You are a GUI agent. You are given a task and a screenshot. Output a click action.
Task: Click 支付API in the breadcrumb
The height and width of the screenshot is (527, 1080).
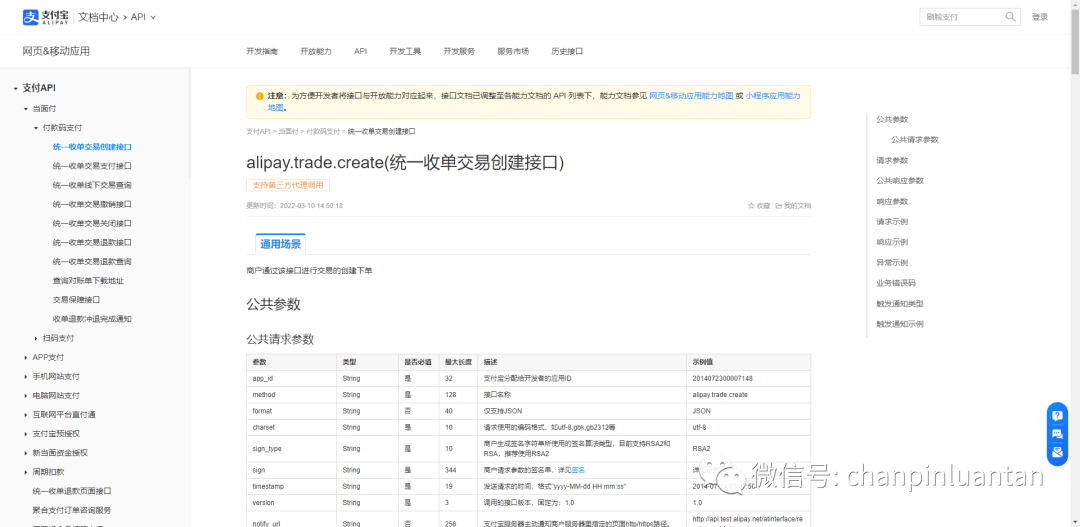click(x=258, y=131)
